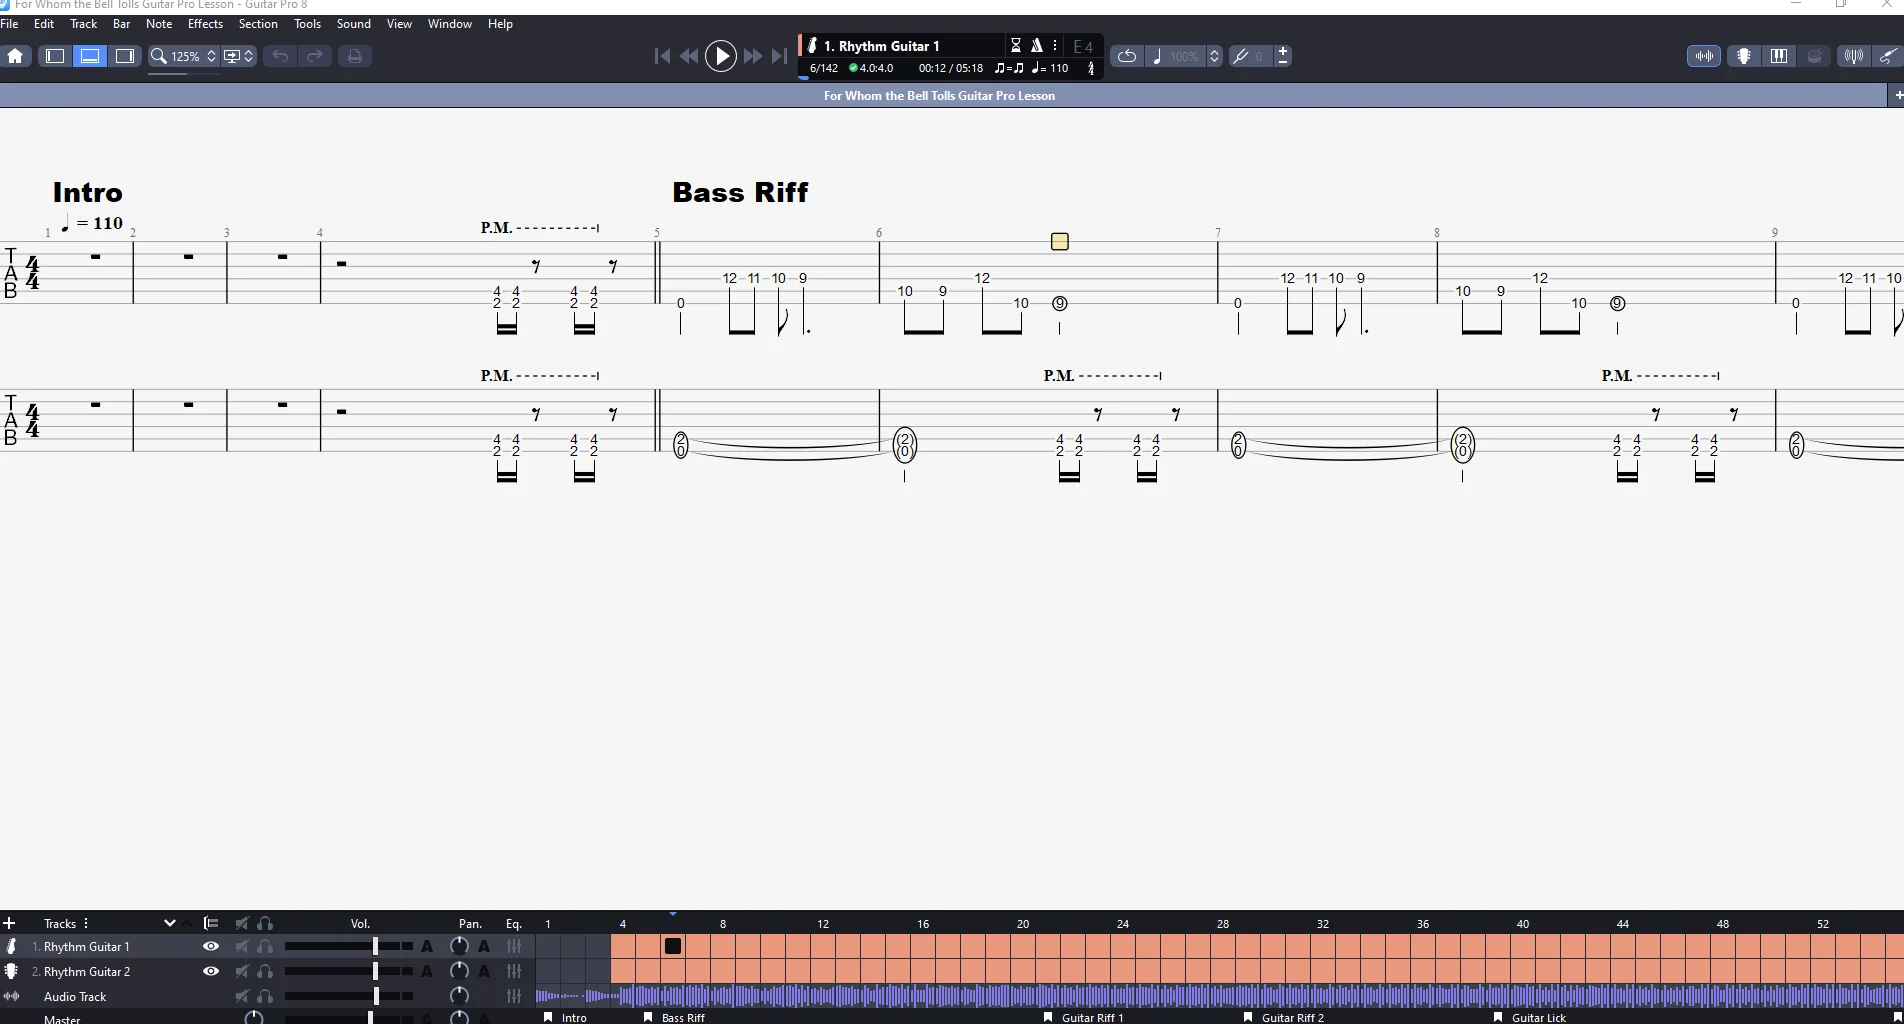Jump to the Guitar Riff 1 section marker

(x=1084, y=1017)
